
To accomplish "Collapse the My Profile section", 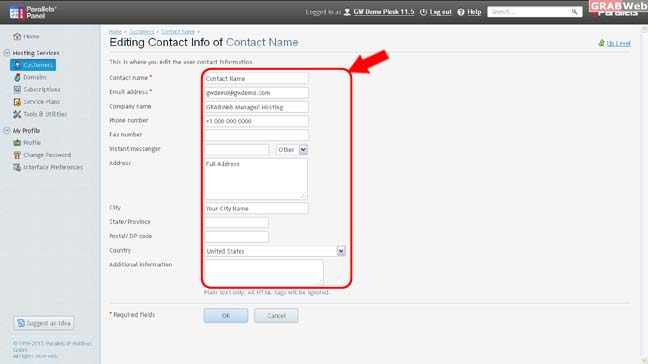I will click(x=7, y=131).
